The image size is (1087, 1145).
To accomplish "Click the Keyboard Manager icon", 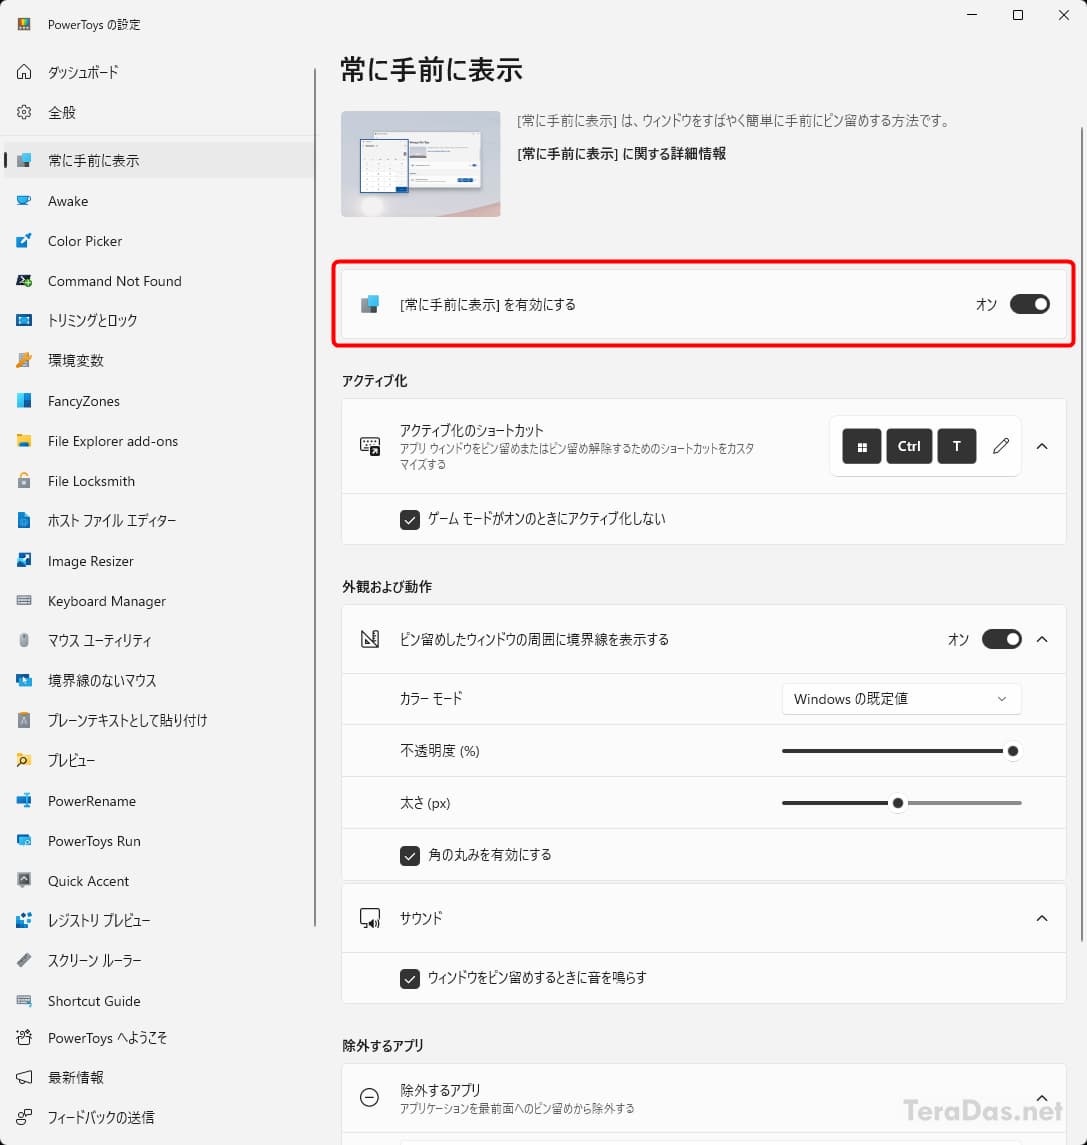I will pos(24,600).
